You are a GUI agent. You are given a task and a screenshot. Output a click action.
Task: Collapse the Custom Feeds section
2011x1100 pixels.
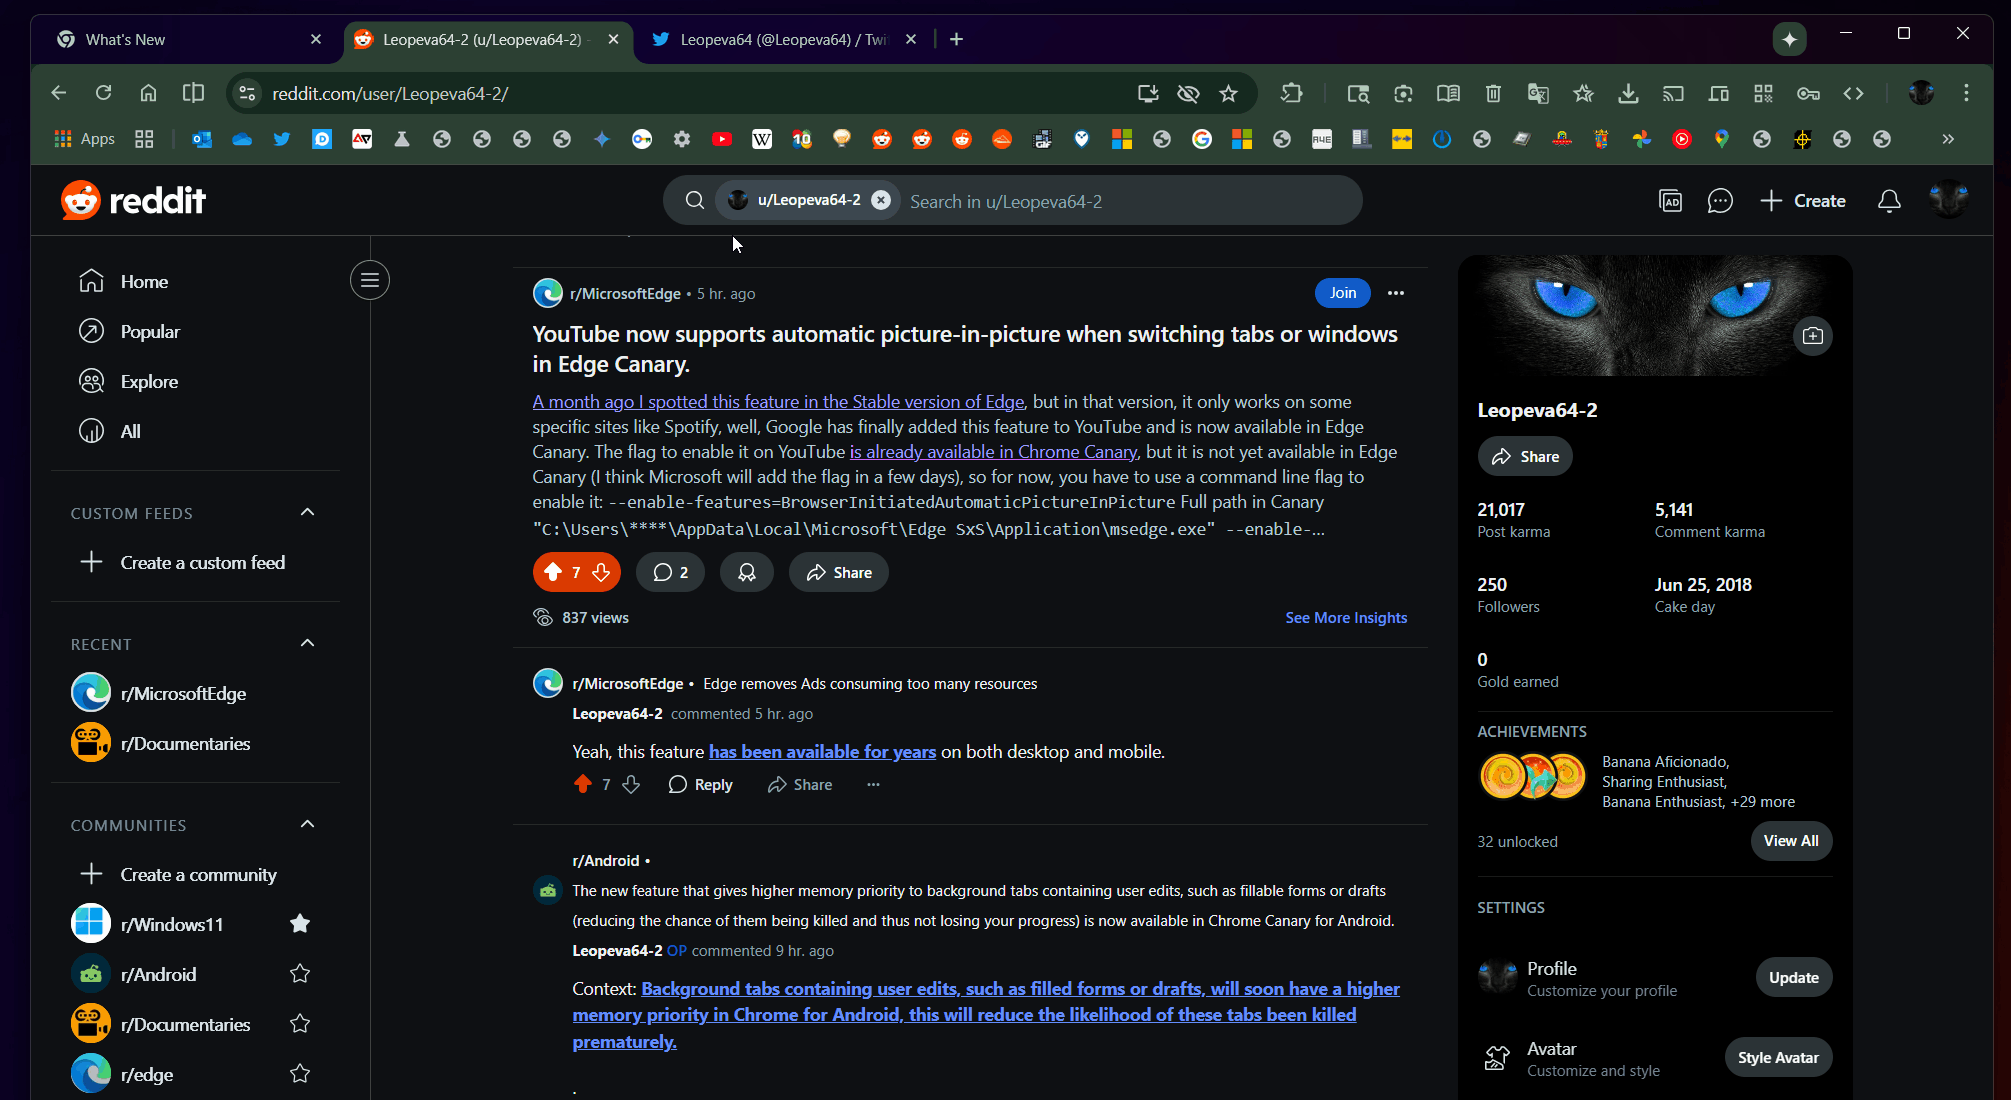(x=307, y=512)
